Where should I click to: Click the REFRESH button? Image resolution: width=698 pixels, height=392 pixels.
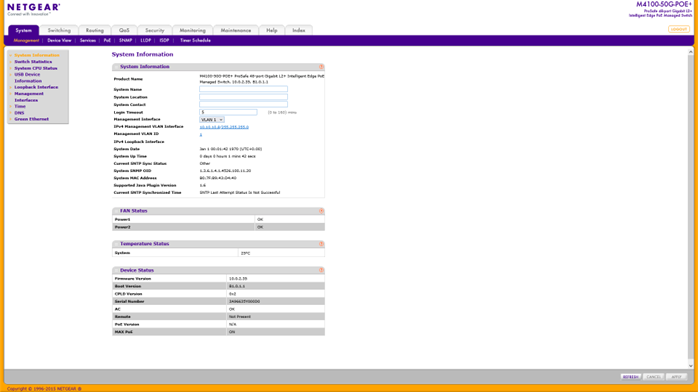point(631,377)
